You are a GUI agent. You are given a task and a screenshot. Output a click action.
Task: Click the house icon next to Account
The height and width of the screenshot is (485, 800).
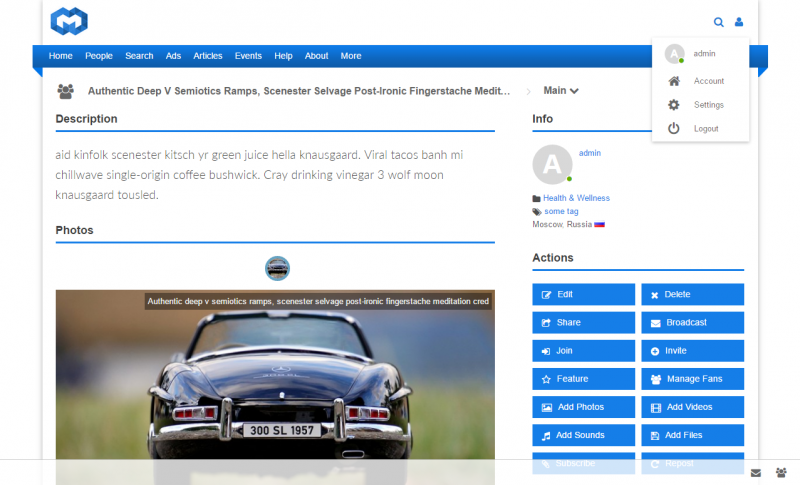[x=674, y=81]
